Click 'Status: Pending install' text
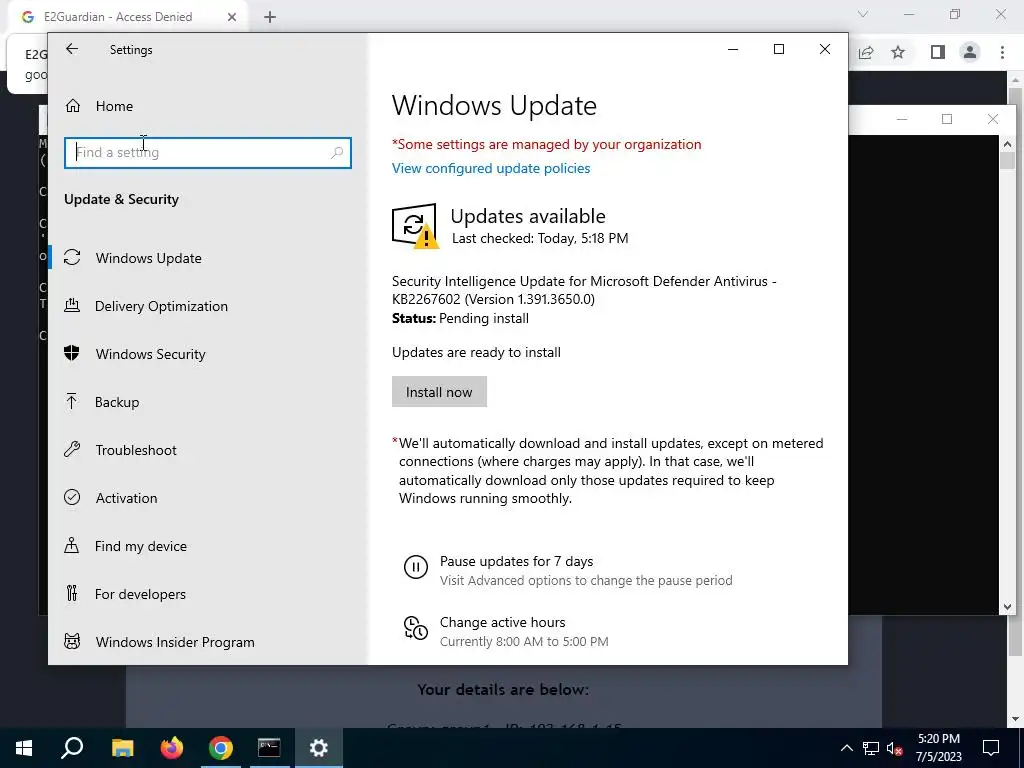The height and width of the screenshot is (768, 1024). click(x=460, y=318)
